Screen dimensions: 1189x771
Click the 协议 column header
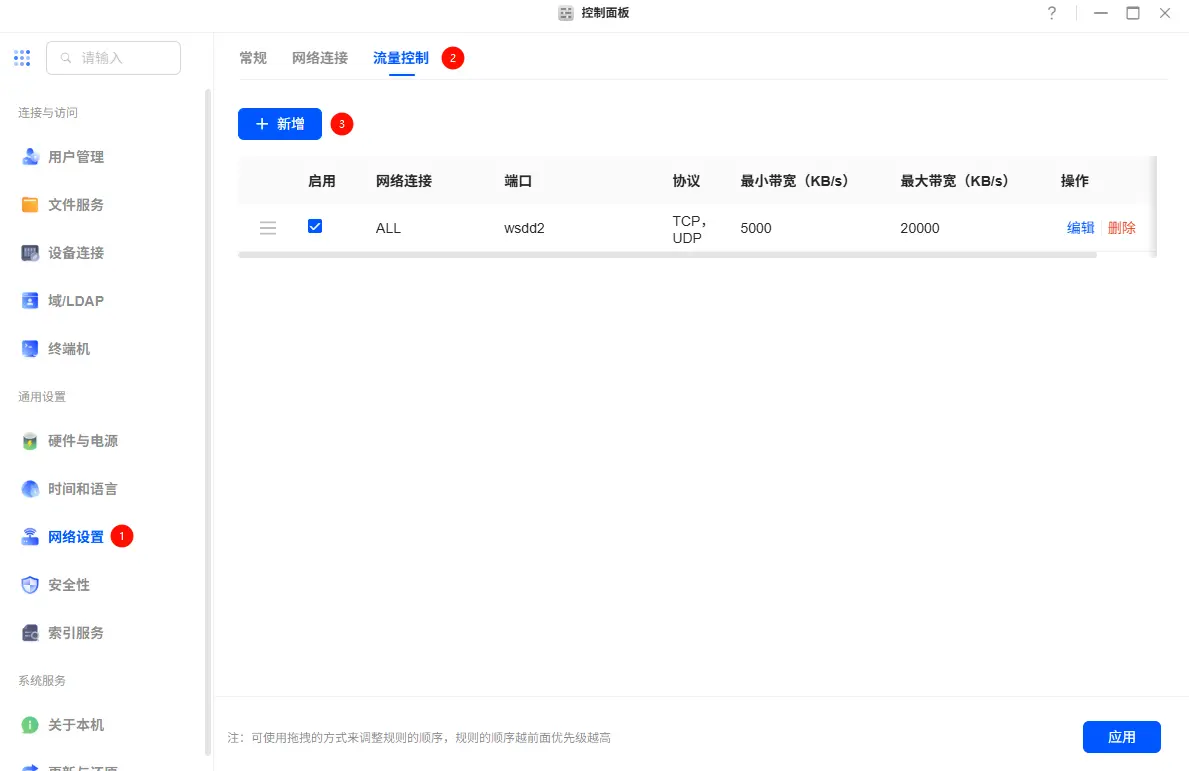point(686,180)
